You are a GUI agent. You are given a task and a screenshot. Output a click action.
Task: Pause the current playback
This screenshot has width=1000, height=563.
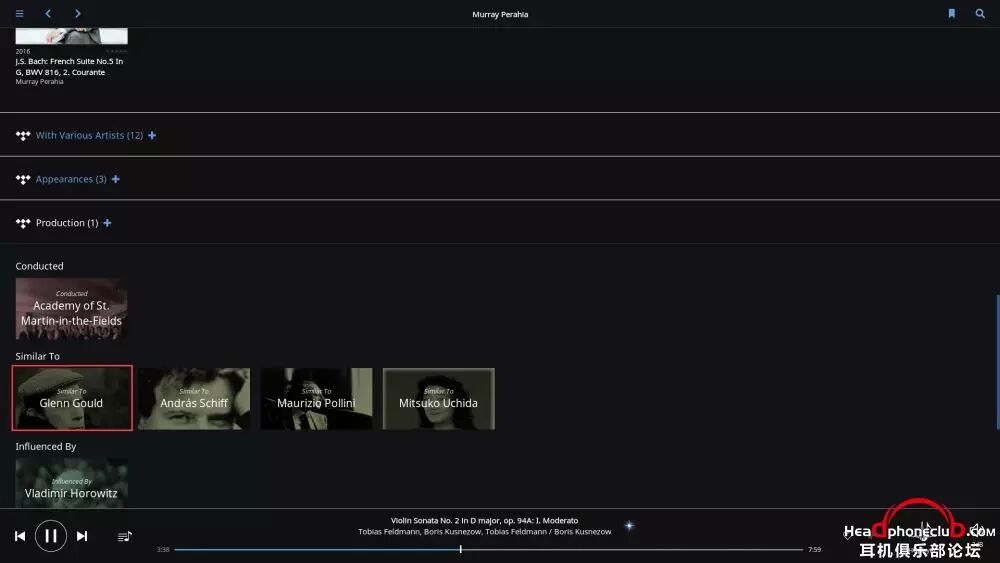pyautogui.click(x=51, y=536)
